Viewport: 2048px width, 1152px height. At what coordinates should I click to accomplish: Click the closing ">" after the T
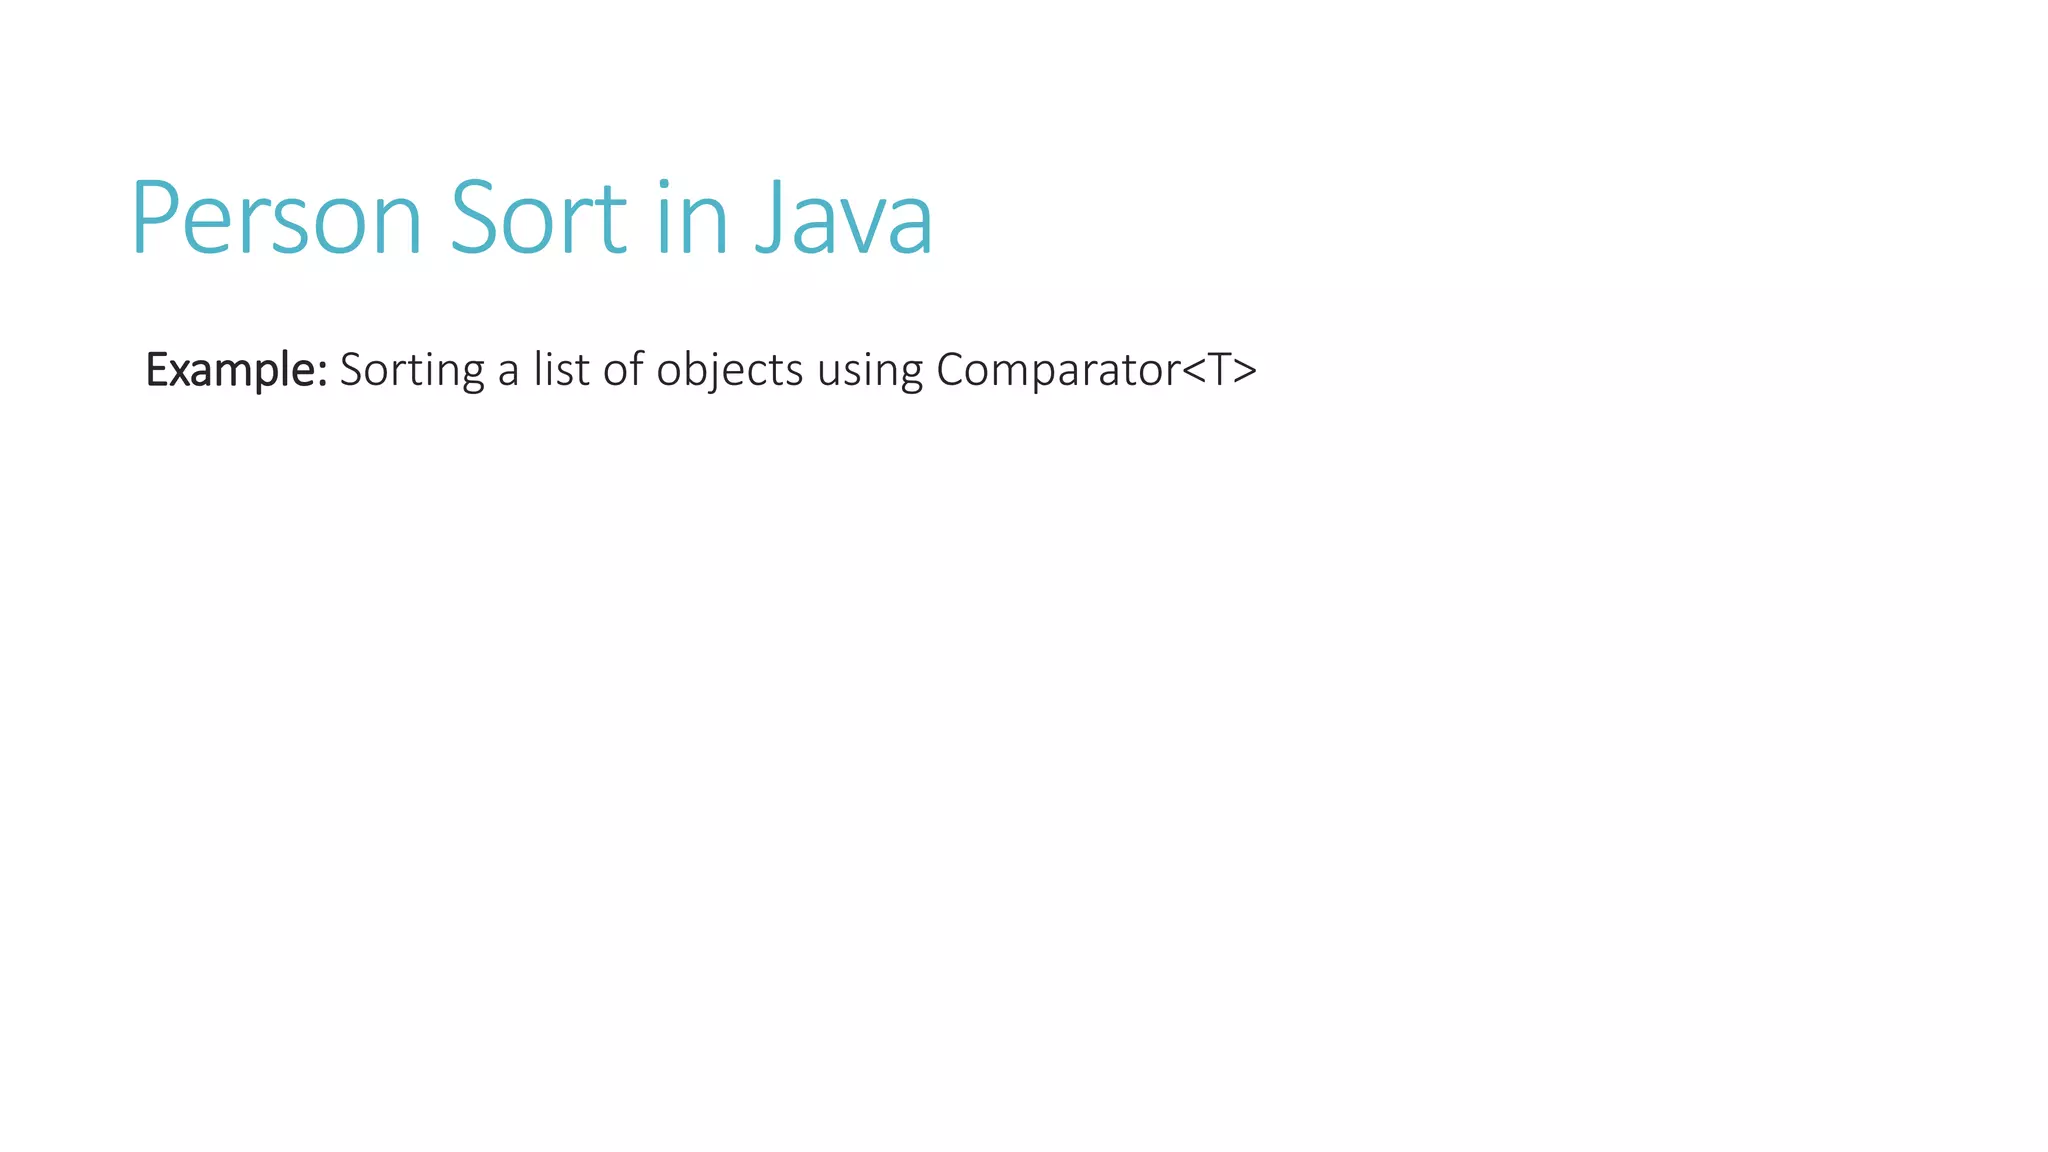pos(1245,370)
